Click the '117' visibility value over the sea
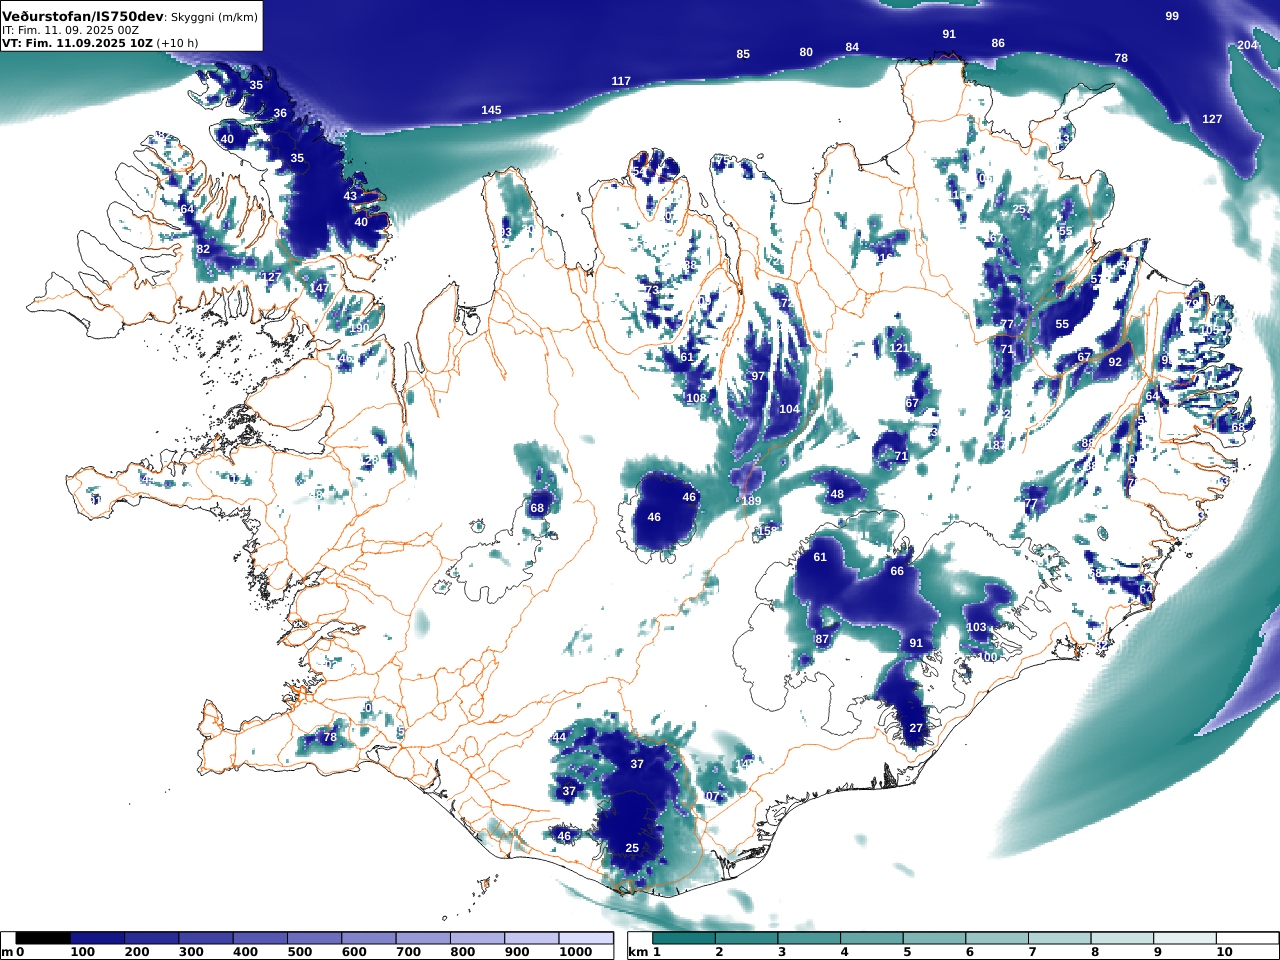The height and width of the screenshot is (960, 1280). click(x=621, y=81)
